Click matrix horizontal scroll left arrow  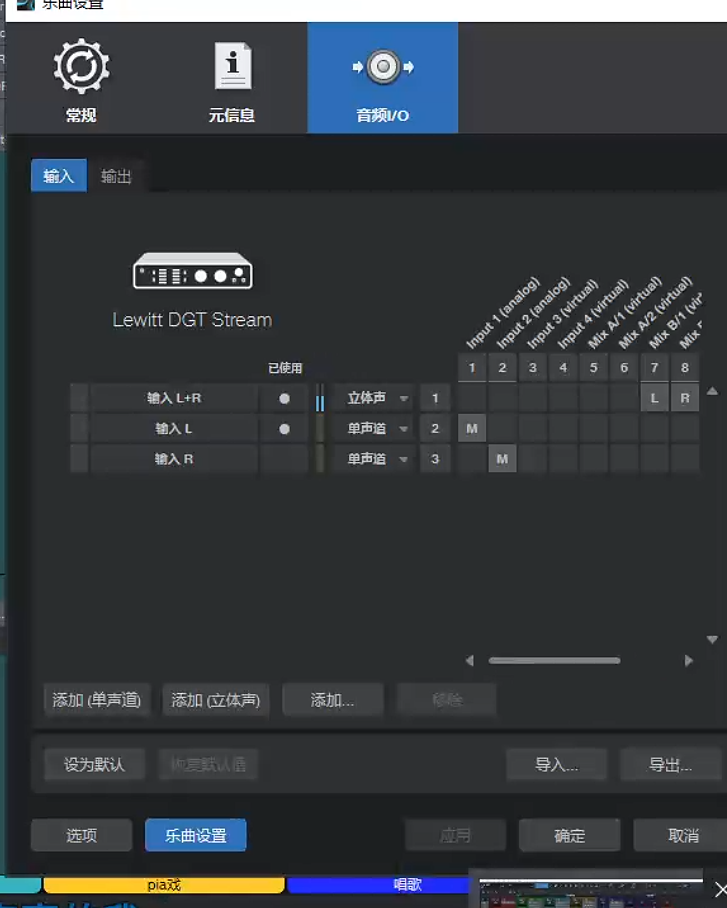coord(470,661)
